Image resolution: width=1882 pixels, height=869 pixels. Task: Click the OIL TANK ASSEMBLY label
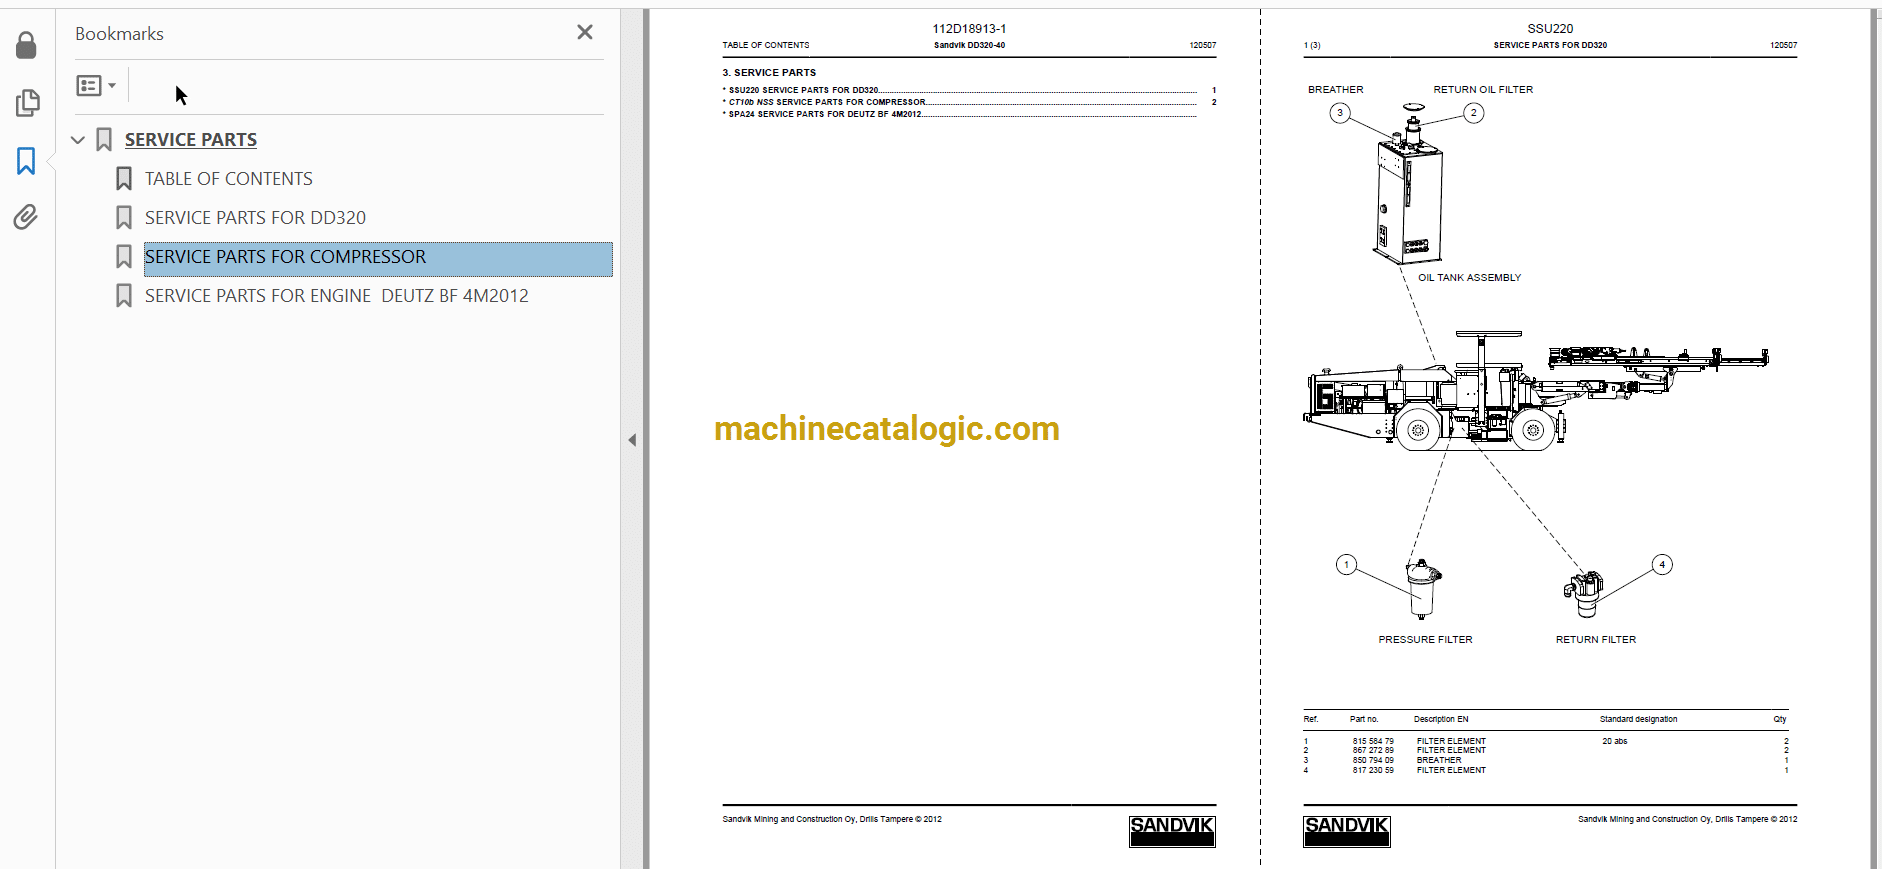[x=1469, y=278]
